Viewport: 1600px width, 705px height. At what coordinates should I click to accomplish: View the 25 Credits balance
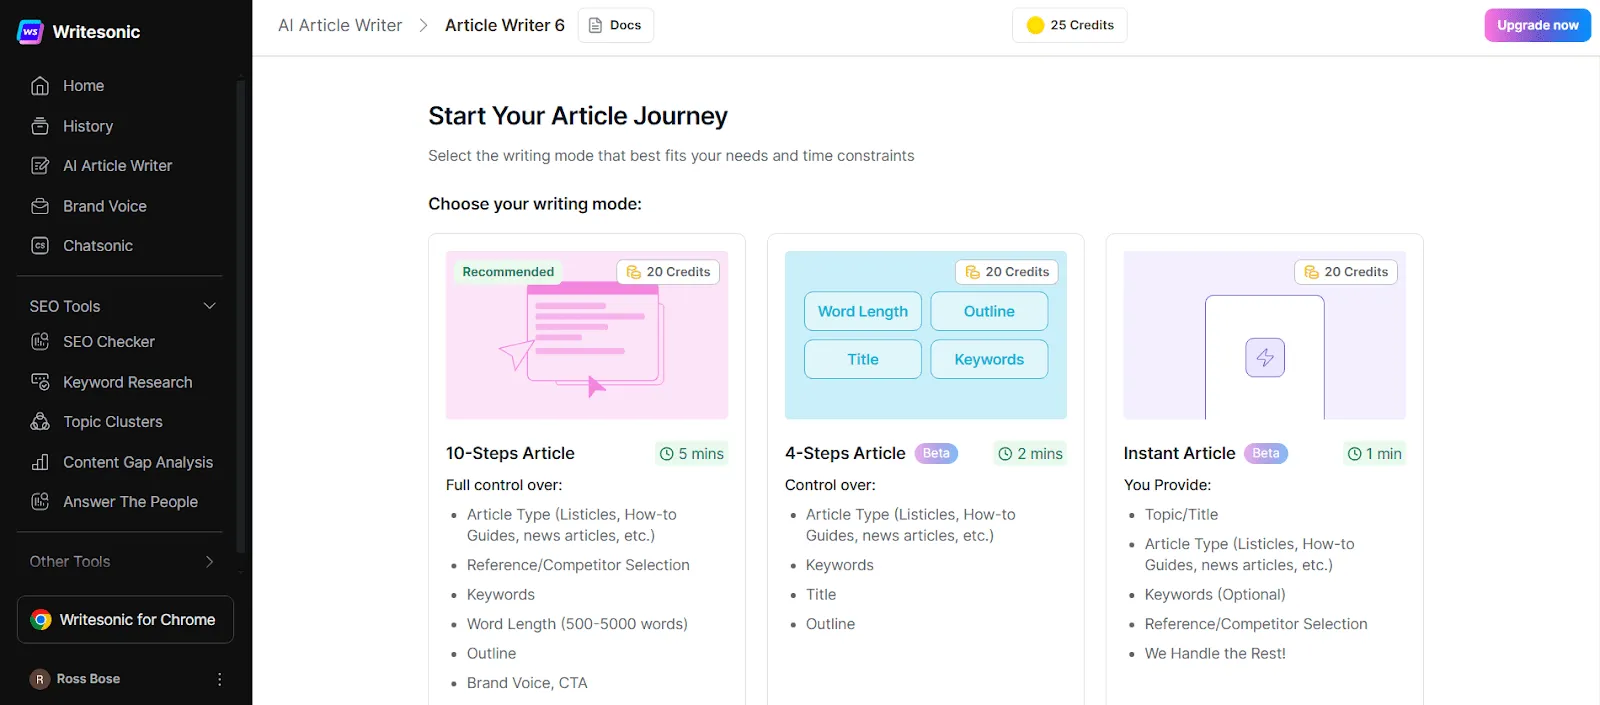[1070, 25]
